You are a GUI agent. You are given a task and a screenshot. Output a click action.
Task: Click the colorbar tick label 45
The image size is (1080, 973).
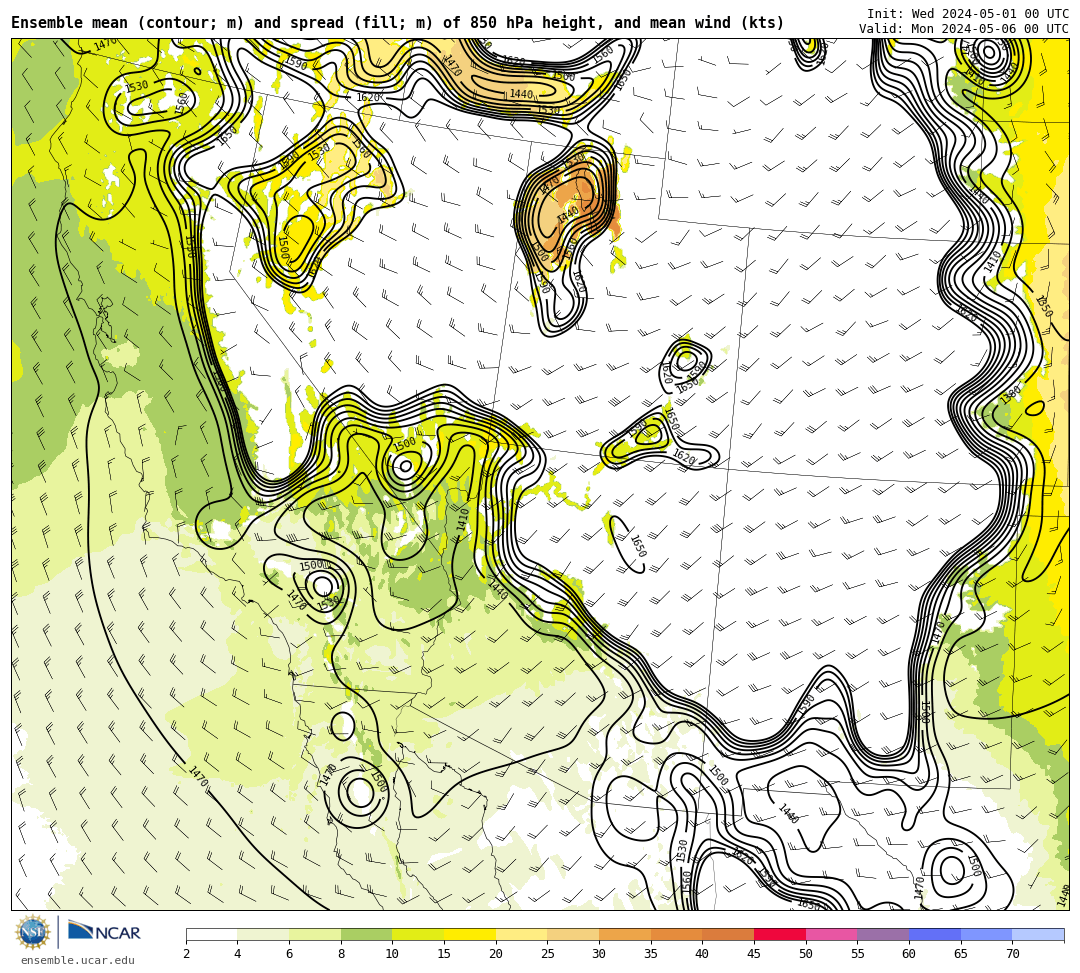click(754, 954)
